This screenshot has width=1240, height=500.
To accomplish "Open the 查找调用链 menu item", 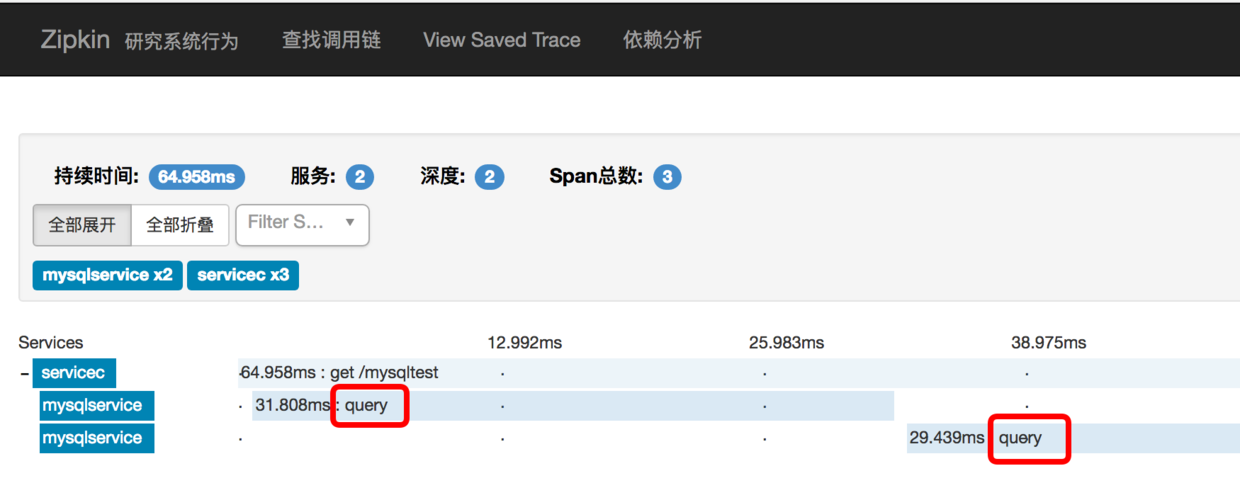I will [x=331, y=40].
